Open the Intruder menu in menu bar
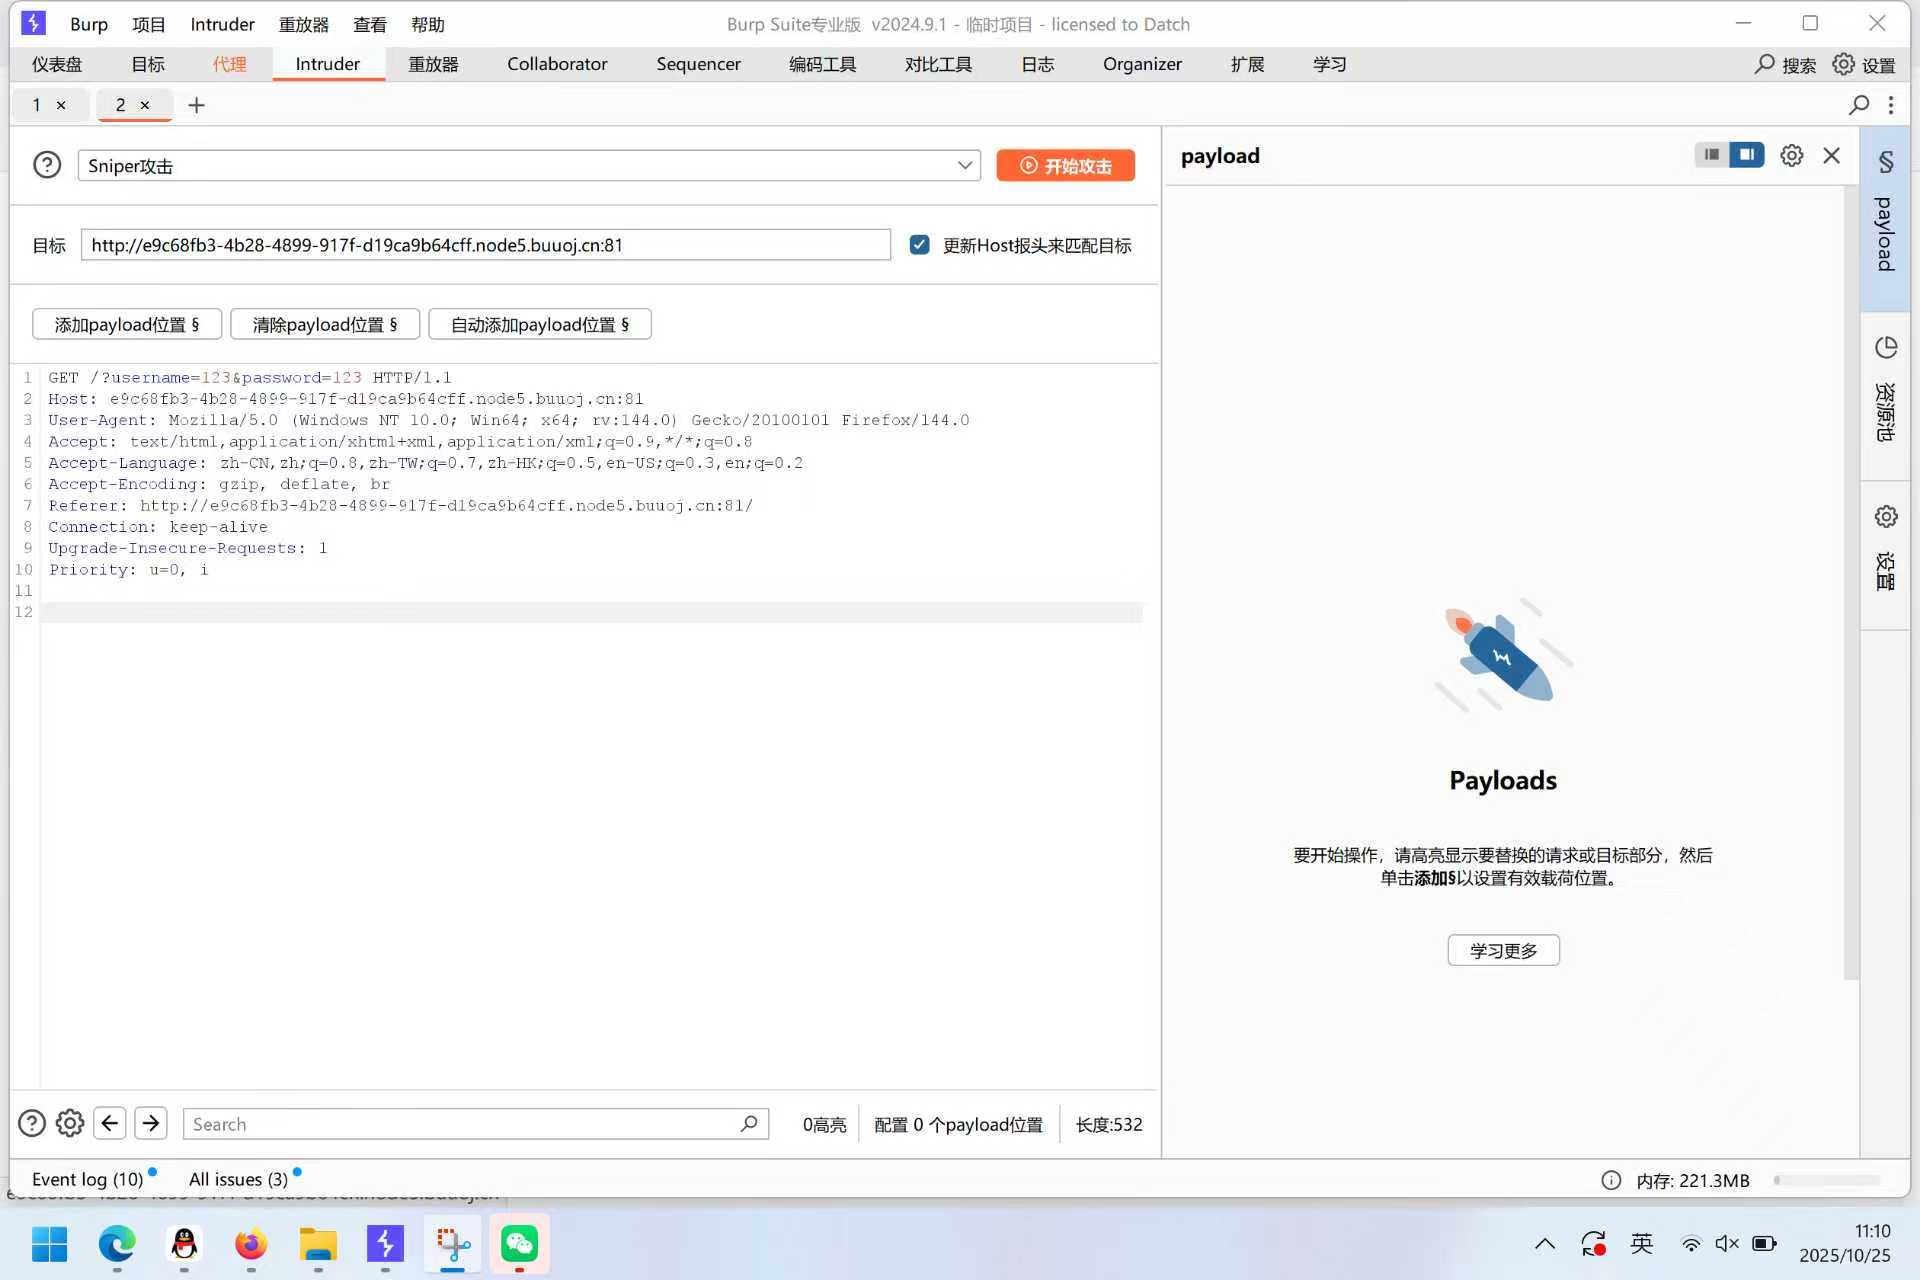The image size is (1920, 1280). pyautogui.click(x=222, y=24)
